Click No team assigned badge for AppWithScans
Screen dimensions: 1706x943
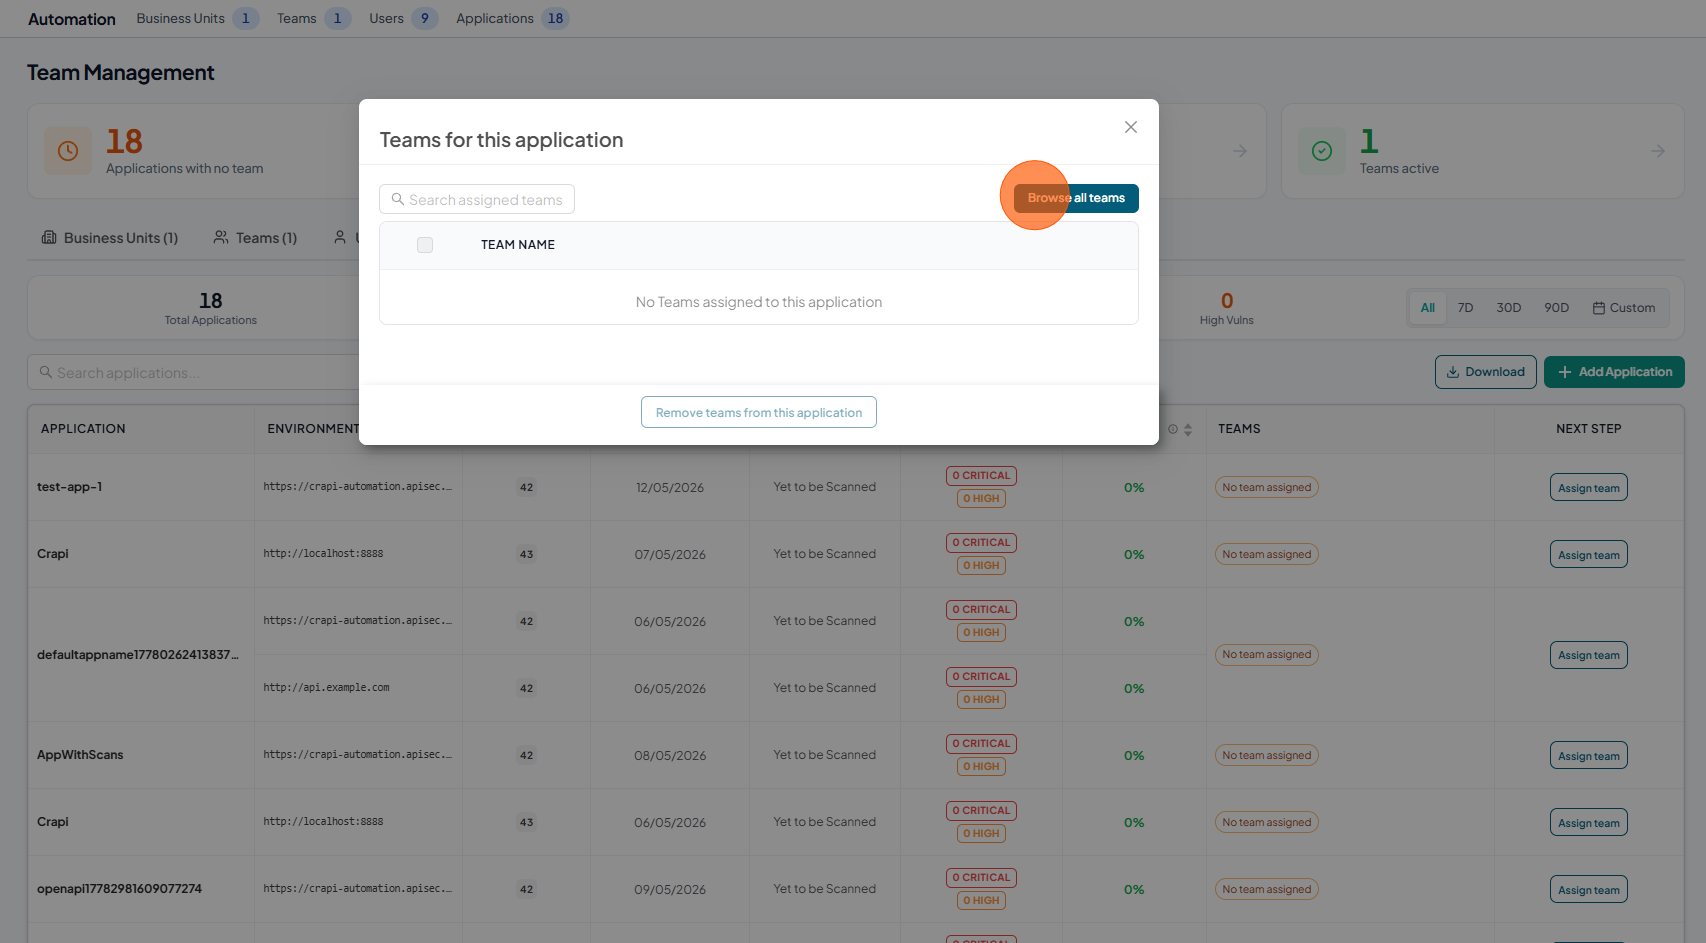pos(1267,756)
